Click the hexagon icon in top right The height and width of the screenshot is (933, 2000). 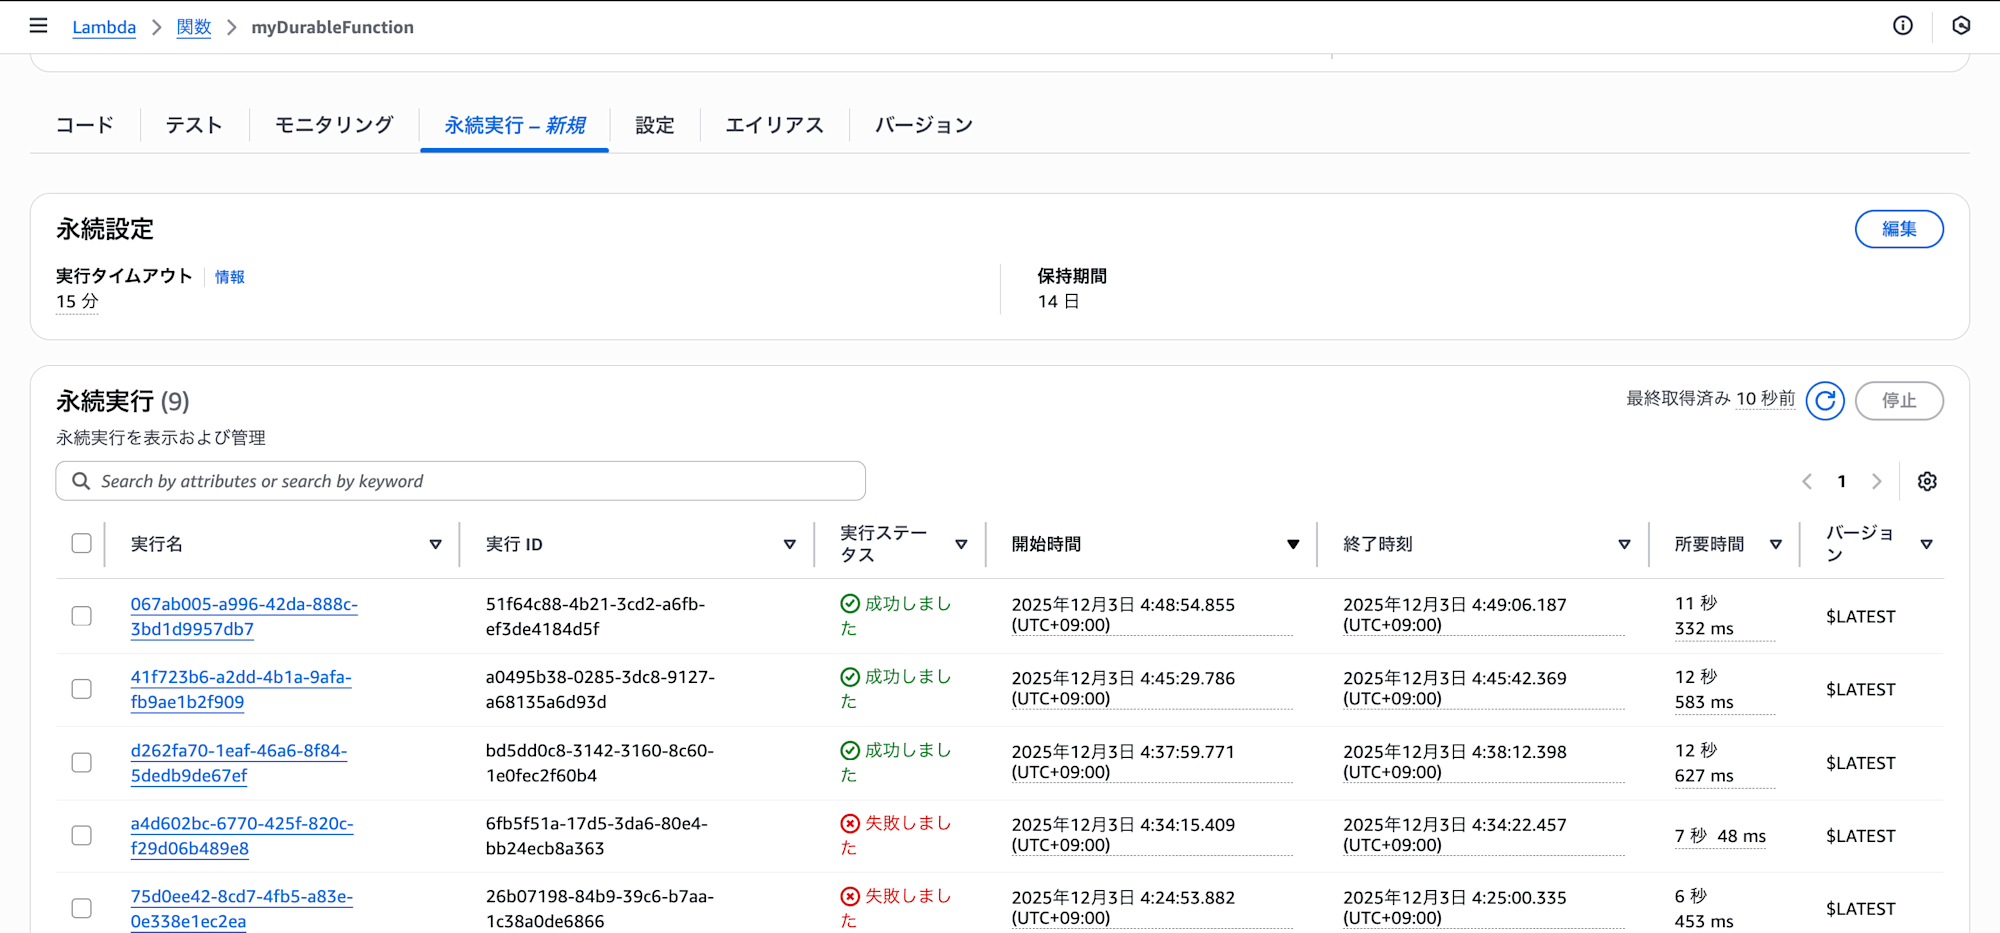click(x=1960, y=26)
